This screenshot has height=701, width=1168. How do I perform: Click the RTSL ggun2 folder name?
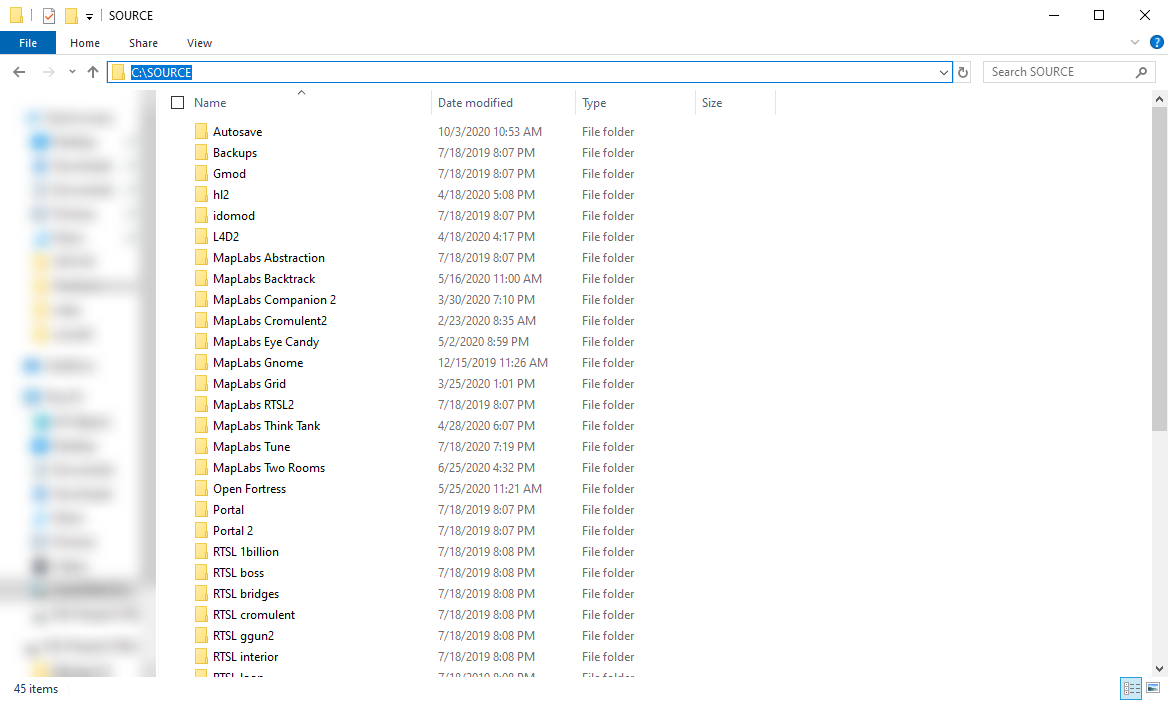pos(244,635)
